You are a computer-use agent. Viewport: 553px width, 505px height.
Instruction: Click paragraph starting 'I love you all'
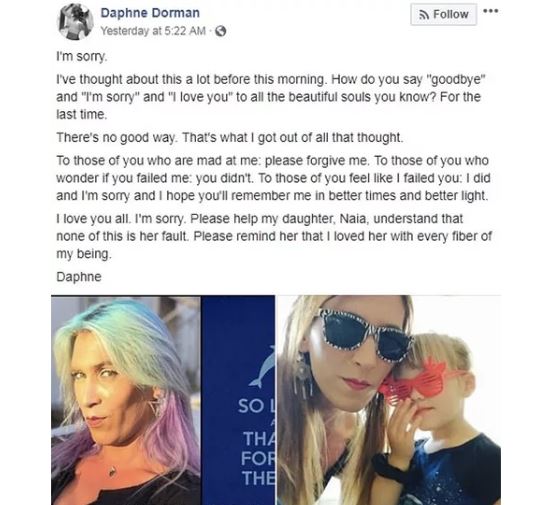[x=274, y=236]
